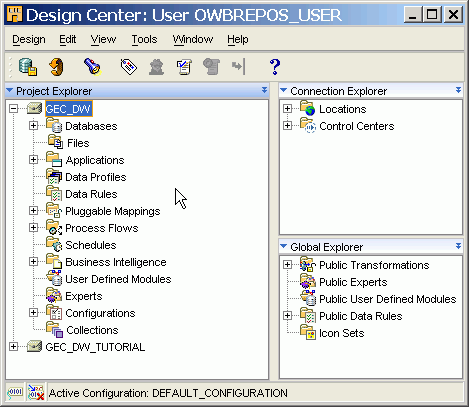Select Public User Defined Modules item
469x407 pixels.
click(x=388, y=299)
